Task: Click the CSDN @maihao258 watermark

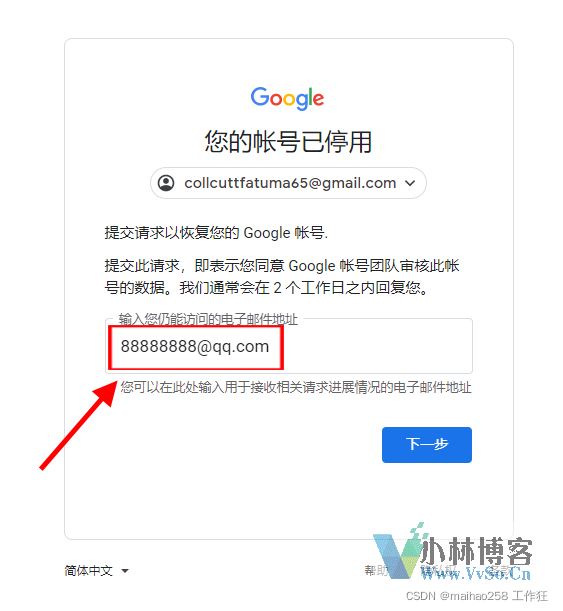Action: [x=477, y=596]
